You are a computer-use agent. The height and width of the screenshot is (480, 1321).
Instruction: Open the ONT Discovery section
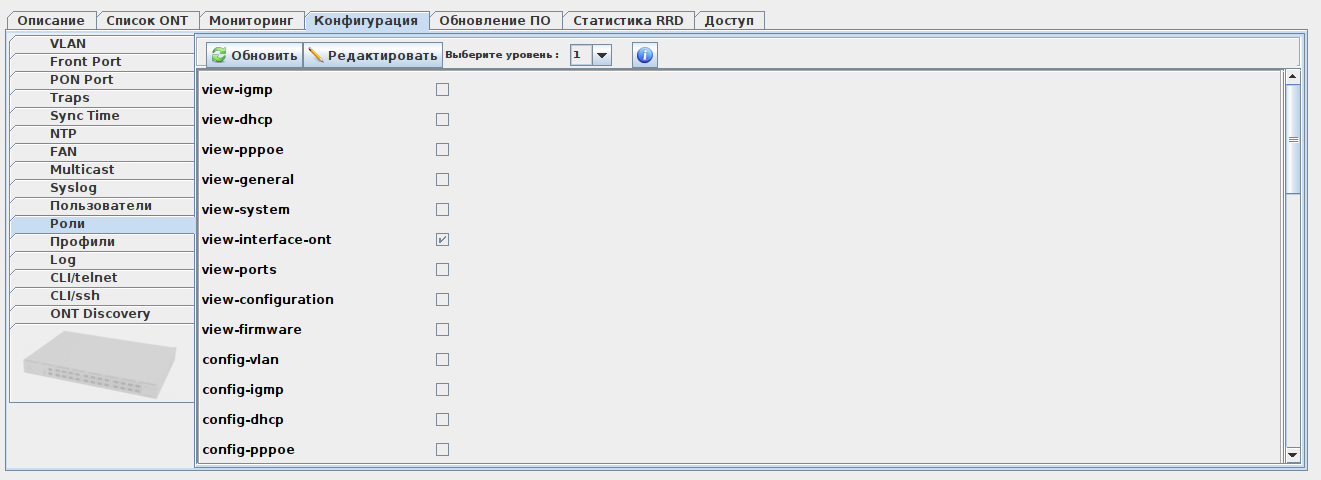[100, 314]
